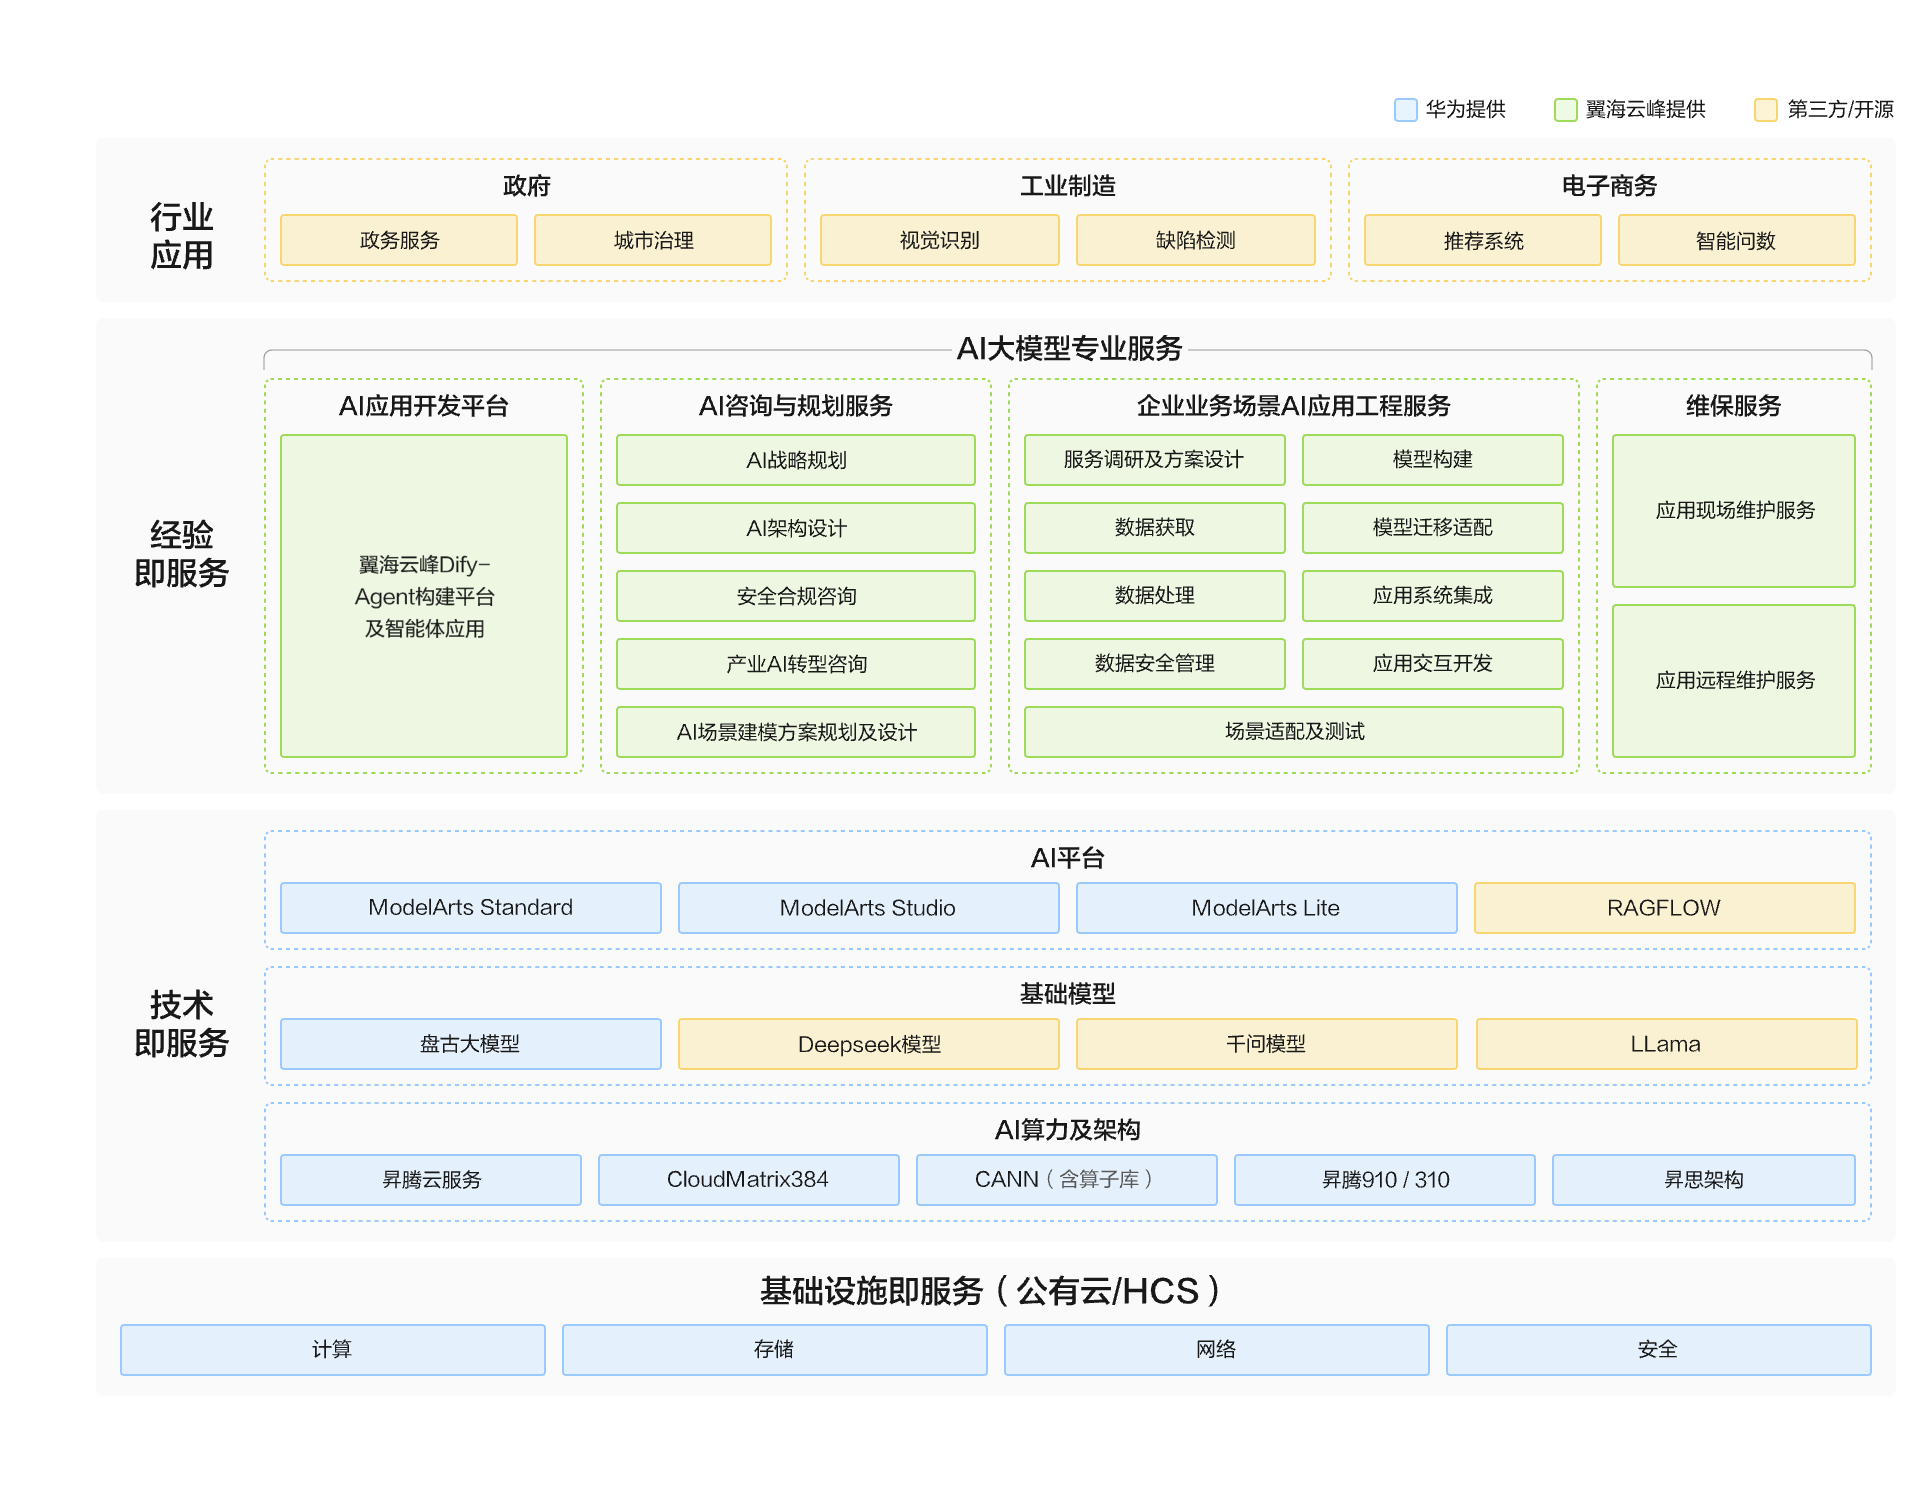Click the 技术即服务 layer label
Viewport: 1920px width, 1492px height.
pos(181,1024)
